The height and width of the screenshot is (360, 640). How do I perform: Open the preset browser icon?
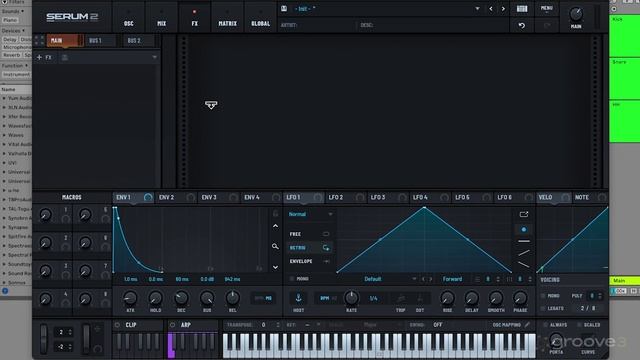tap(522, 9)
